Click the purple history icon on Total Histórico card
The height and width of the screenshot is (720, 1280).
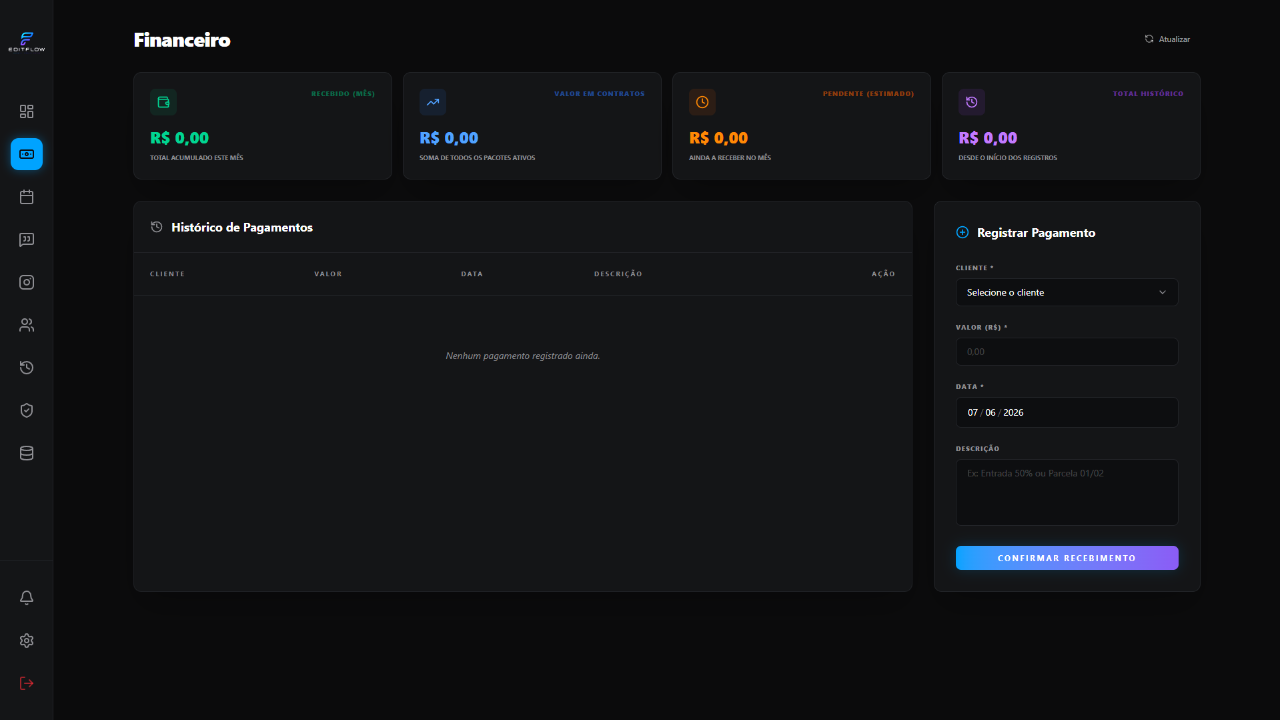972,102
